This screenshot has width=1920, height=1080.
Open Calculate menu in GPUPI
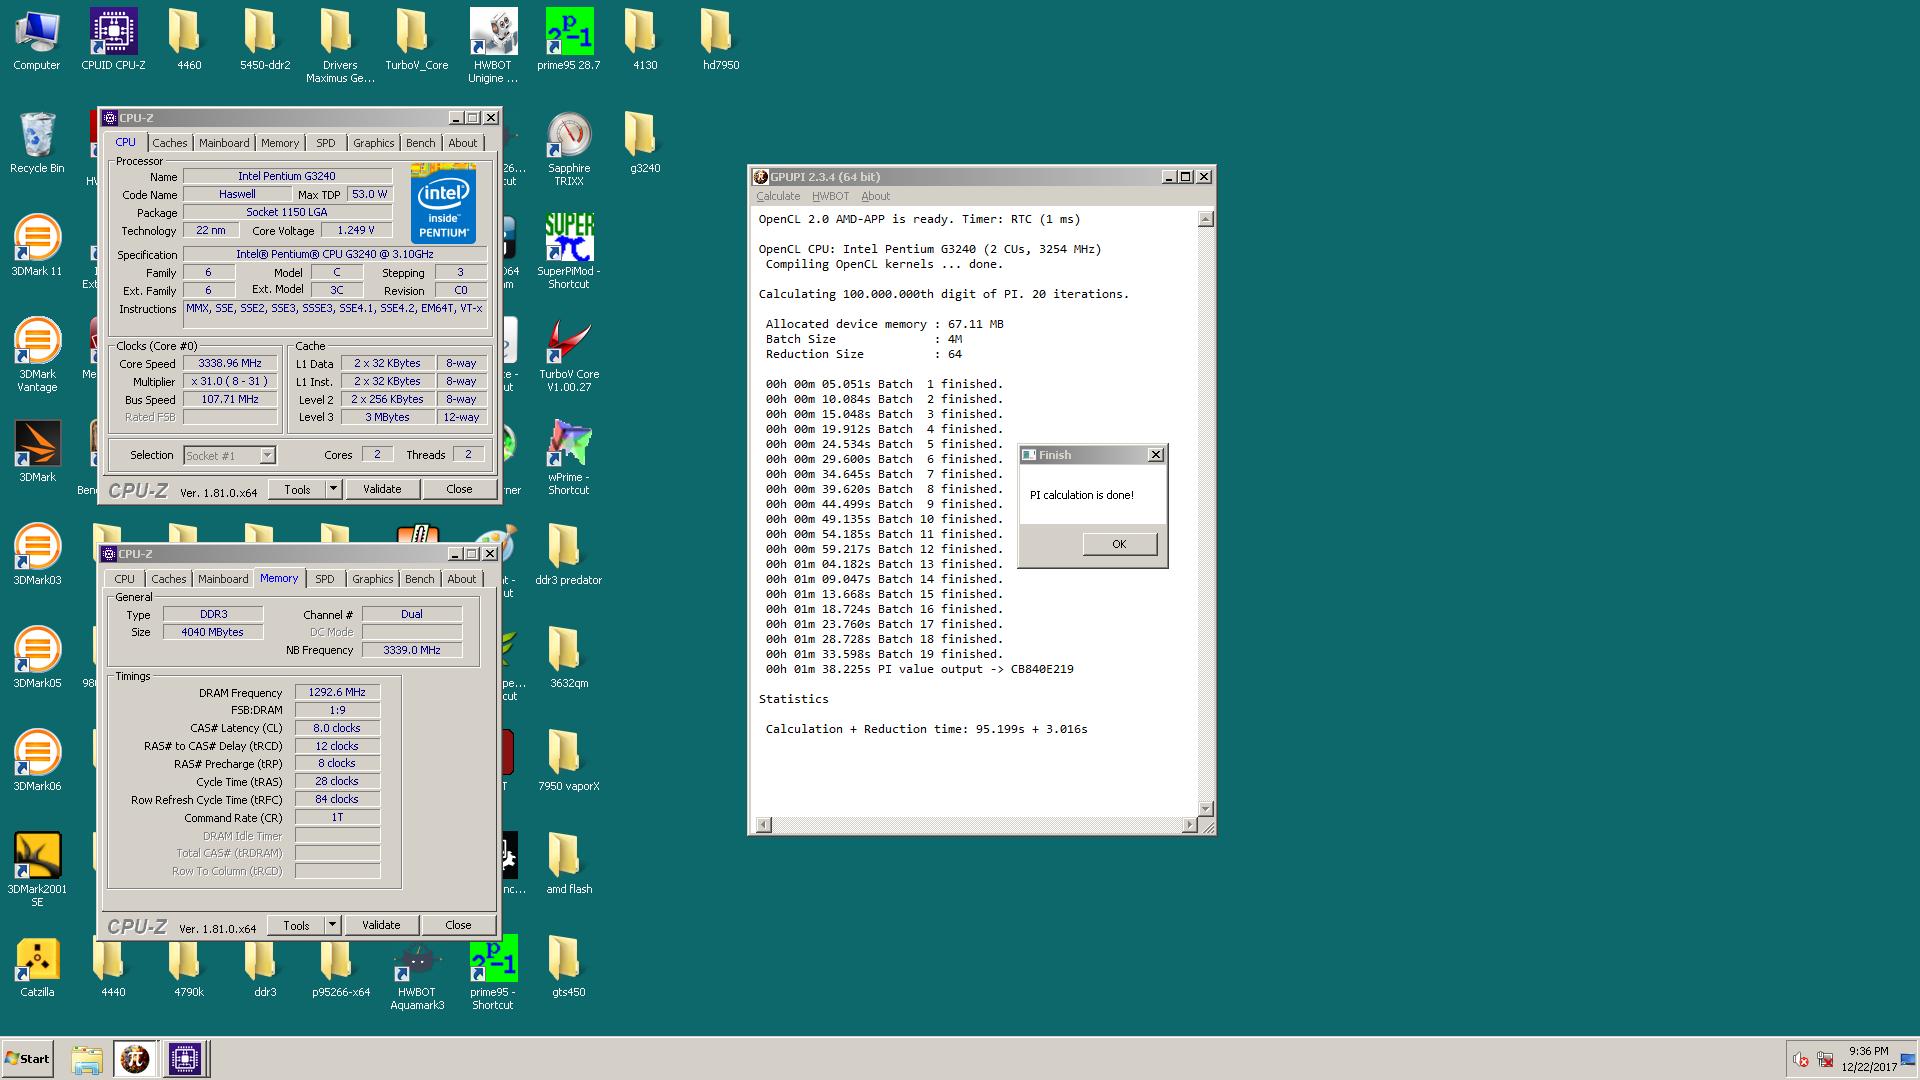coord(778,196)
